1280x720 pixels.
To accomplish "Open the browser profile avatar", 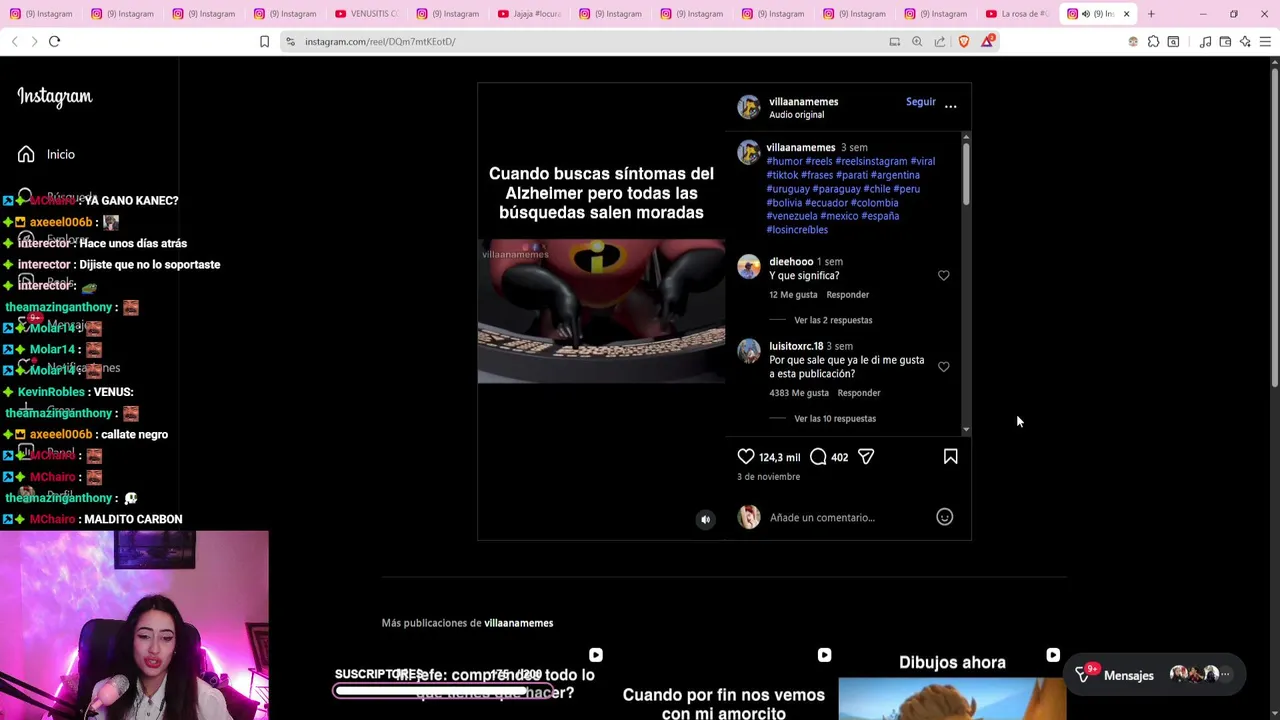I will [x=1133, y=41].
